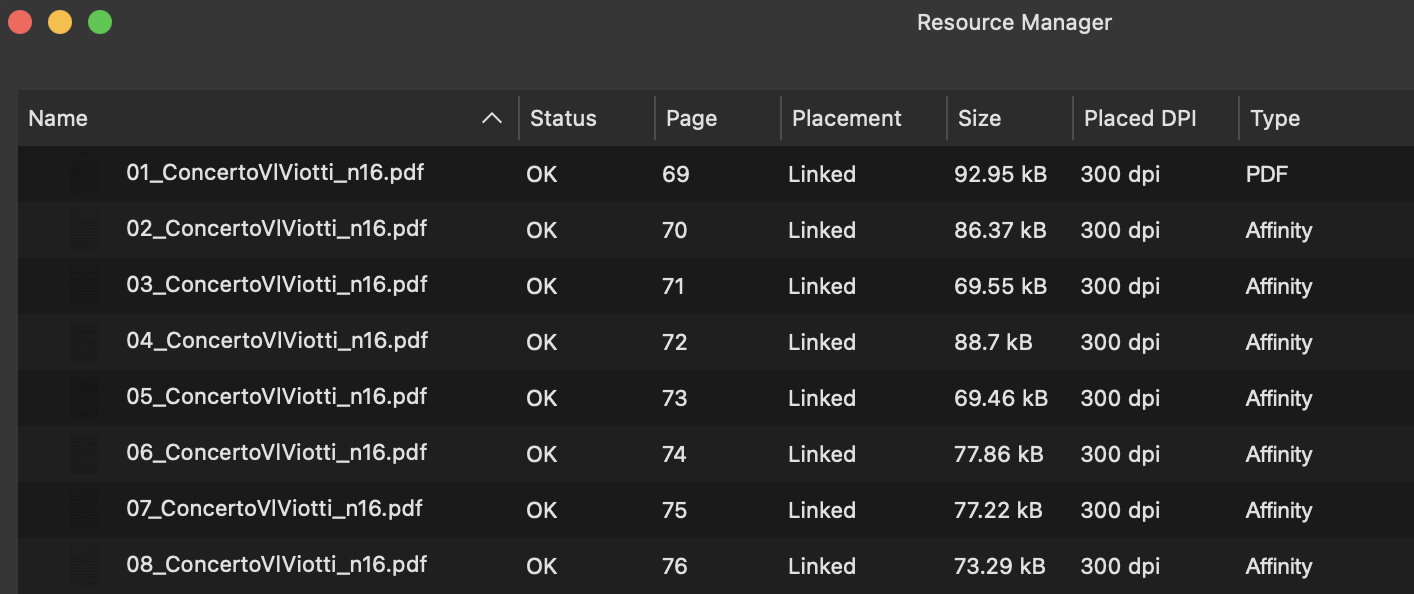This screenshot has height=594, width=1414.
Task: Select the 02_ConcertoVlViotti_n16.pdf thumbnail icon
Action: (85, 230)
